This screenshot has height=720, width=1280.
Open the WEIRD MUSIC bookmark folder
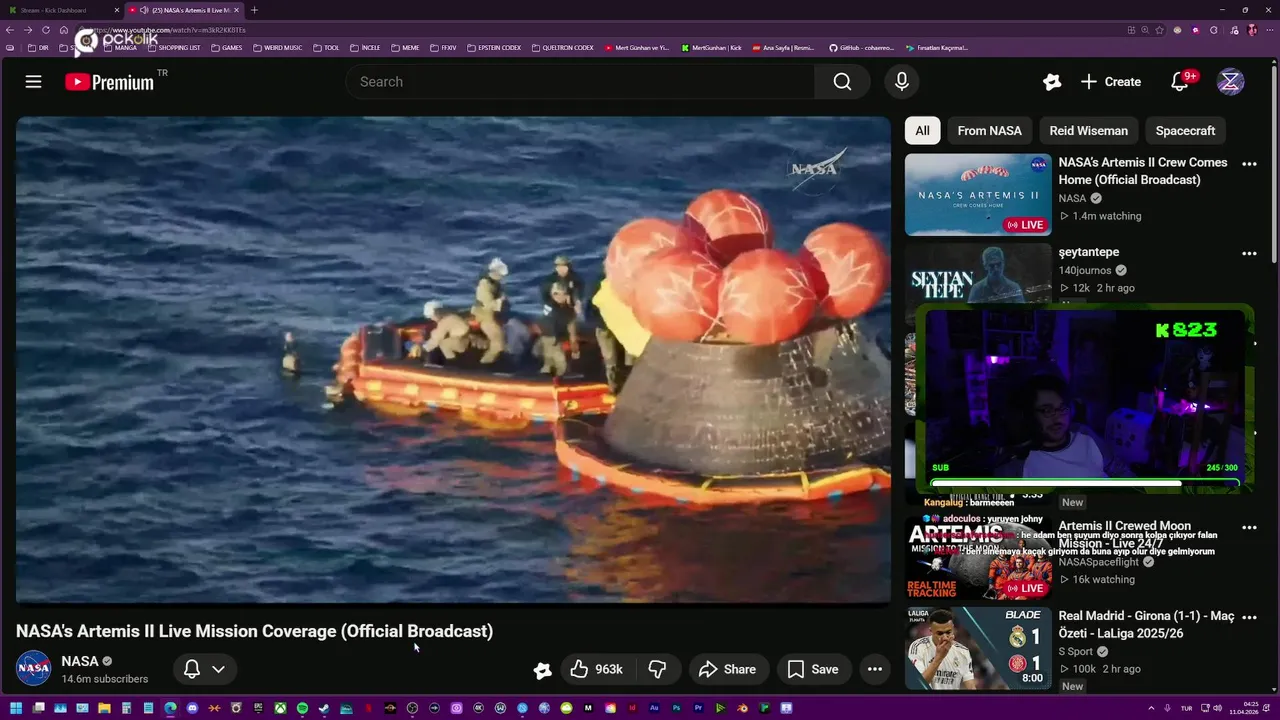tap(277, 47)
